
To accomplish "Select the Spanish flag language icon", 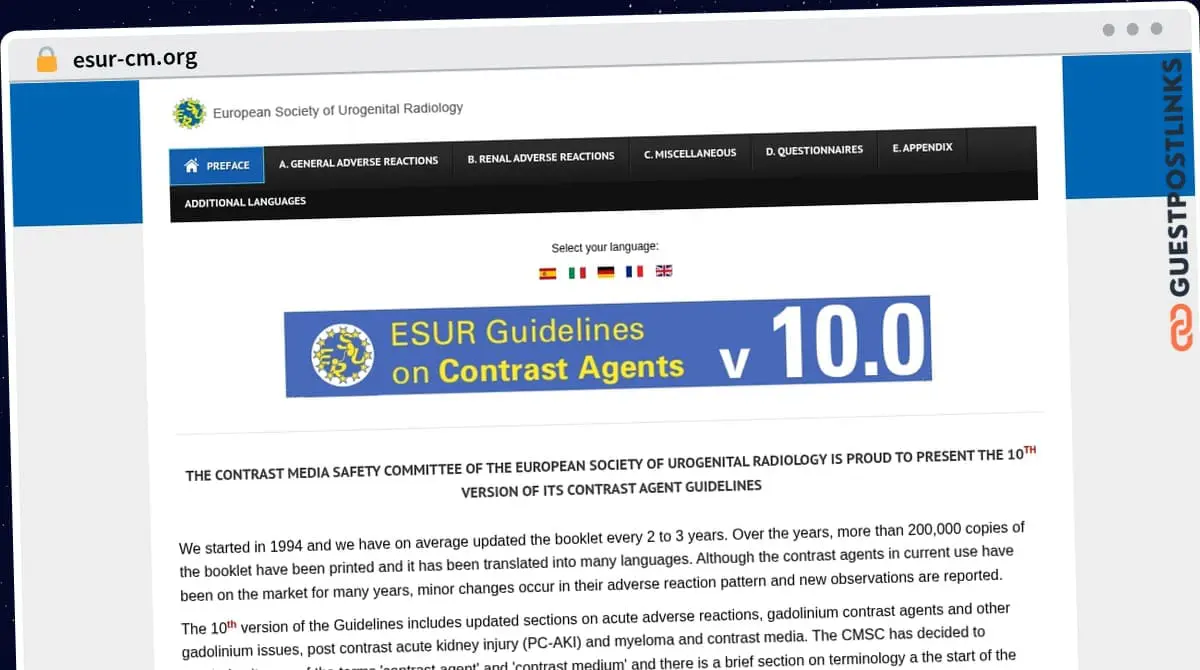I will click(547, 273).
